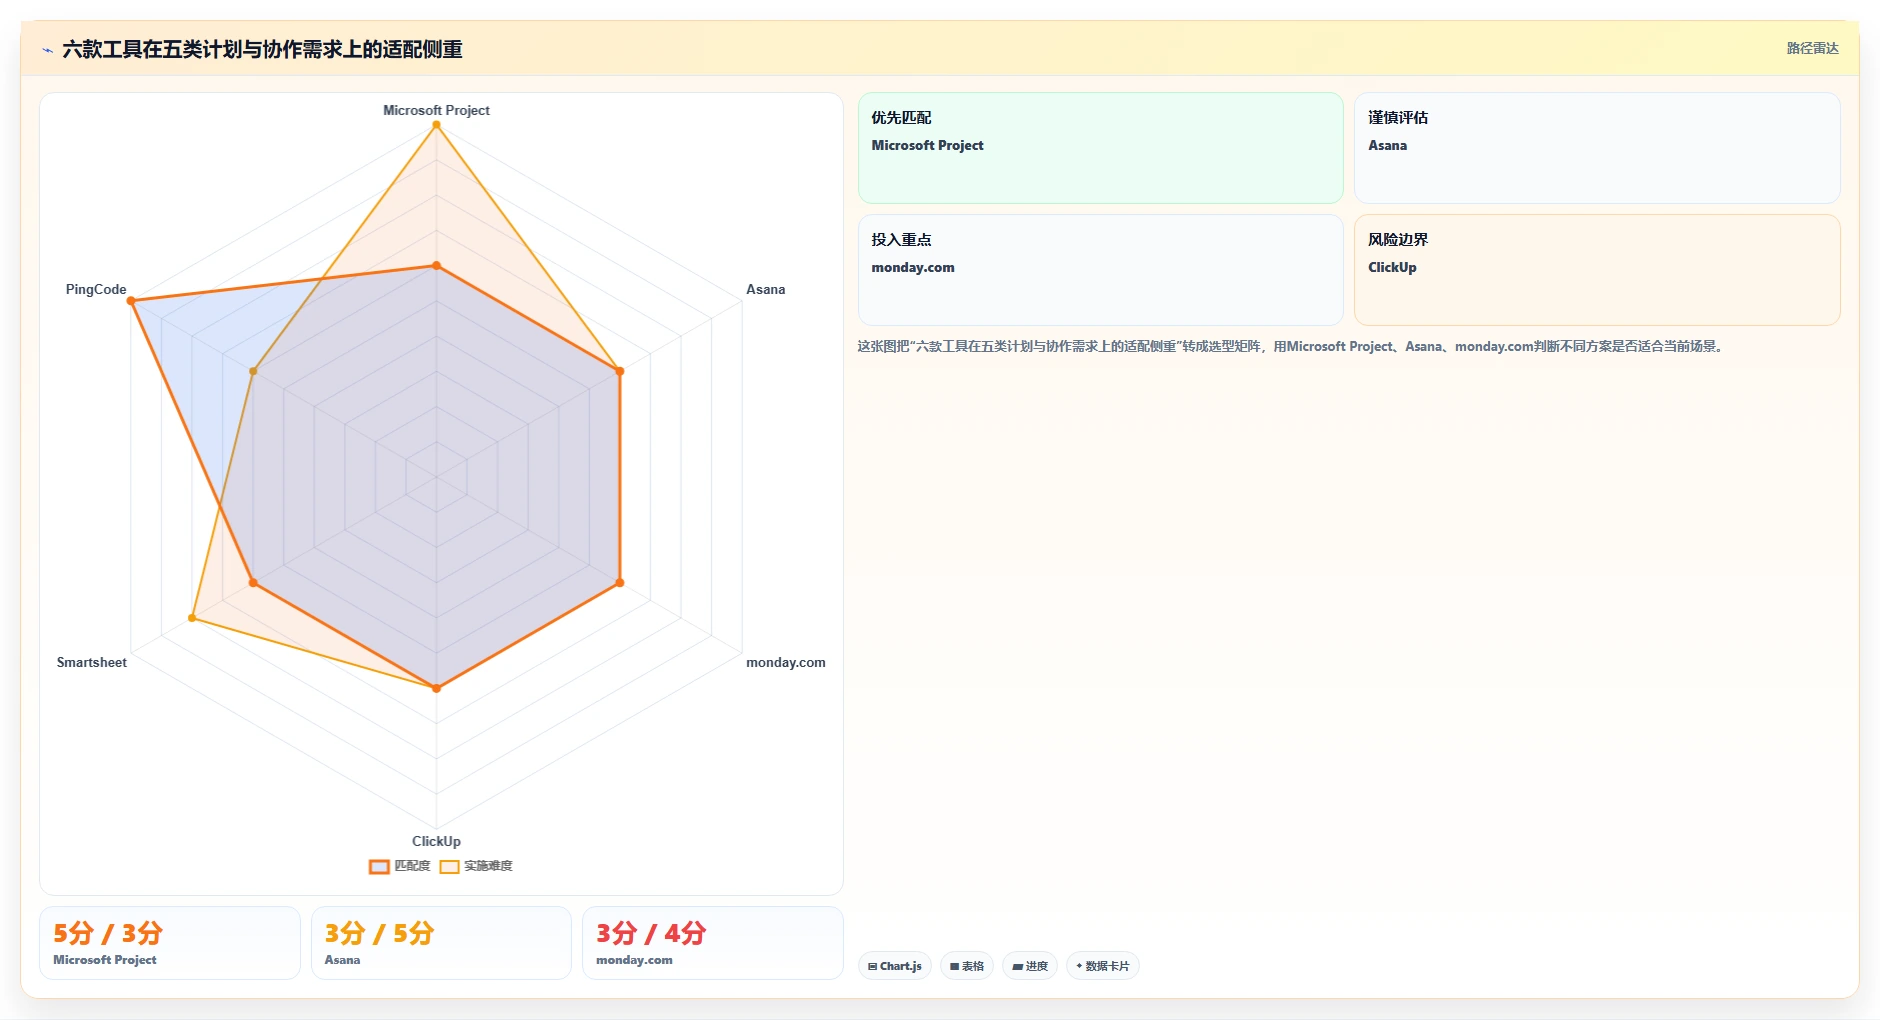This screenshot has width=1880, height=1020.
Task: Click the 进度 tag chip
Action: (x=1030, y=966)
